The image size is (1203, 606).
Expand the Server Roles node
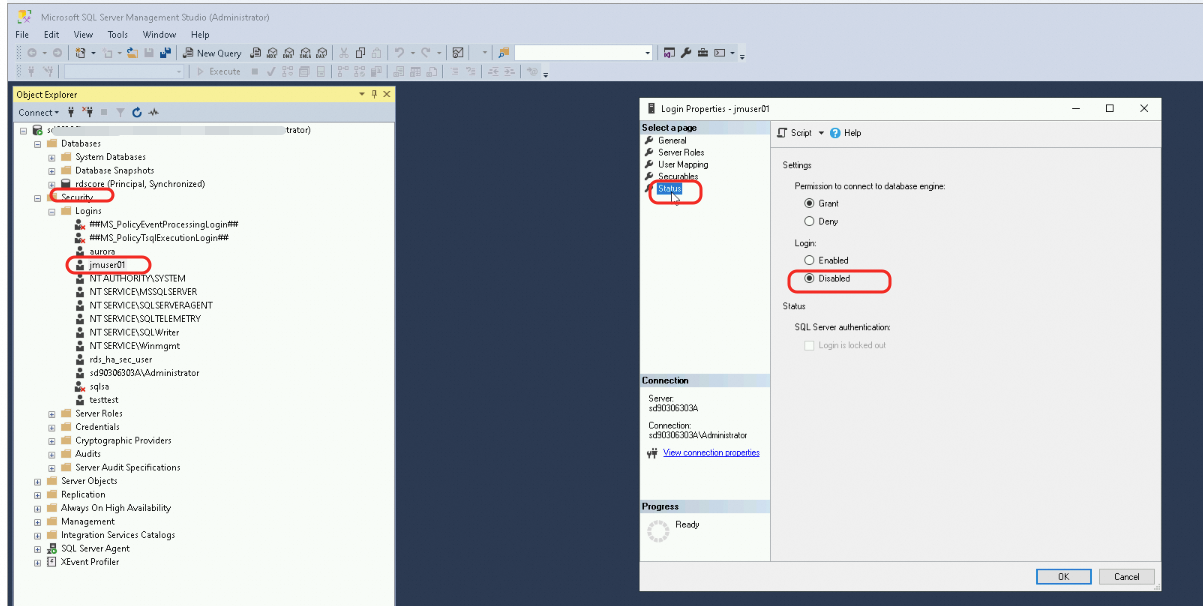point(52,414)
